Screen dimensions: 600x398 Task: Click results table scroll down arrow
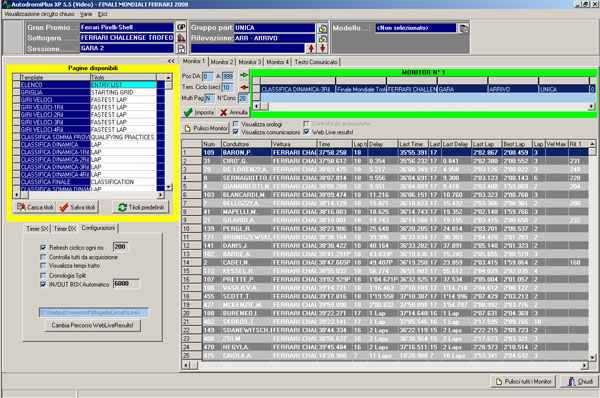tap(592, 357)
